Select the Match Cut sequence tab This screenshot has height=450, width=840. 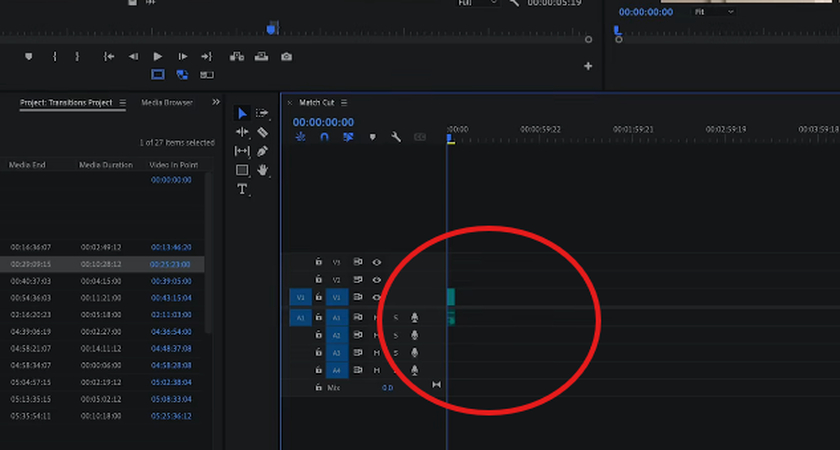(317, 102)
